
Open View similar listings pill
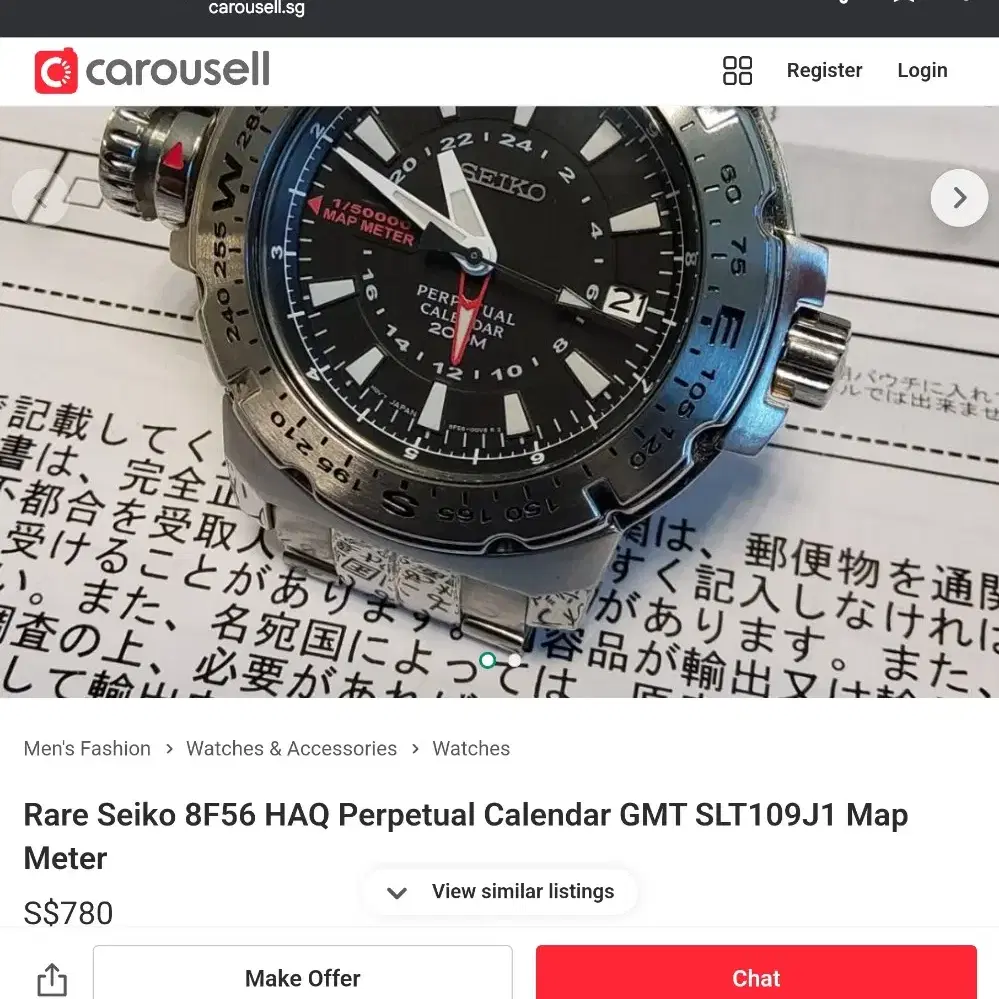(500, 891)
